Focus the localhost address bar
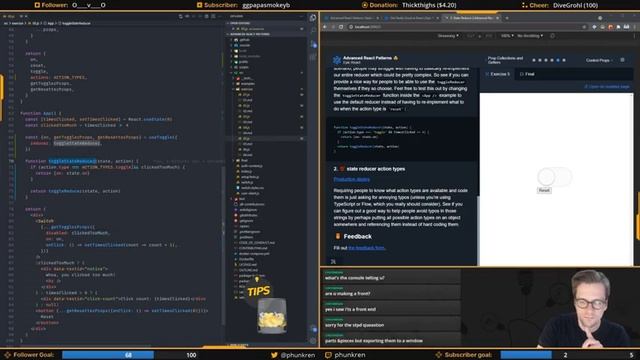The height and width of the screenshot is (360, 640). click(465, 27)
